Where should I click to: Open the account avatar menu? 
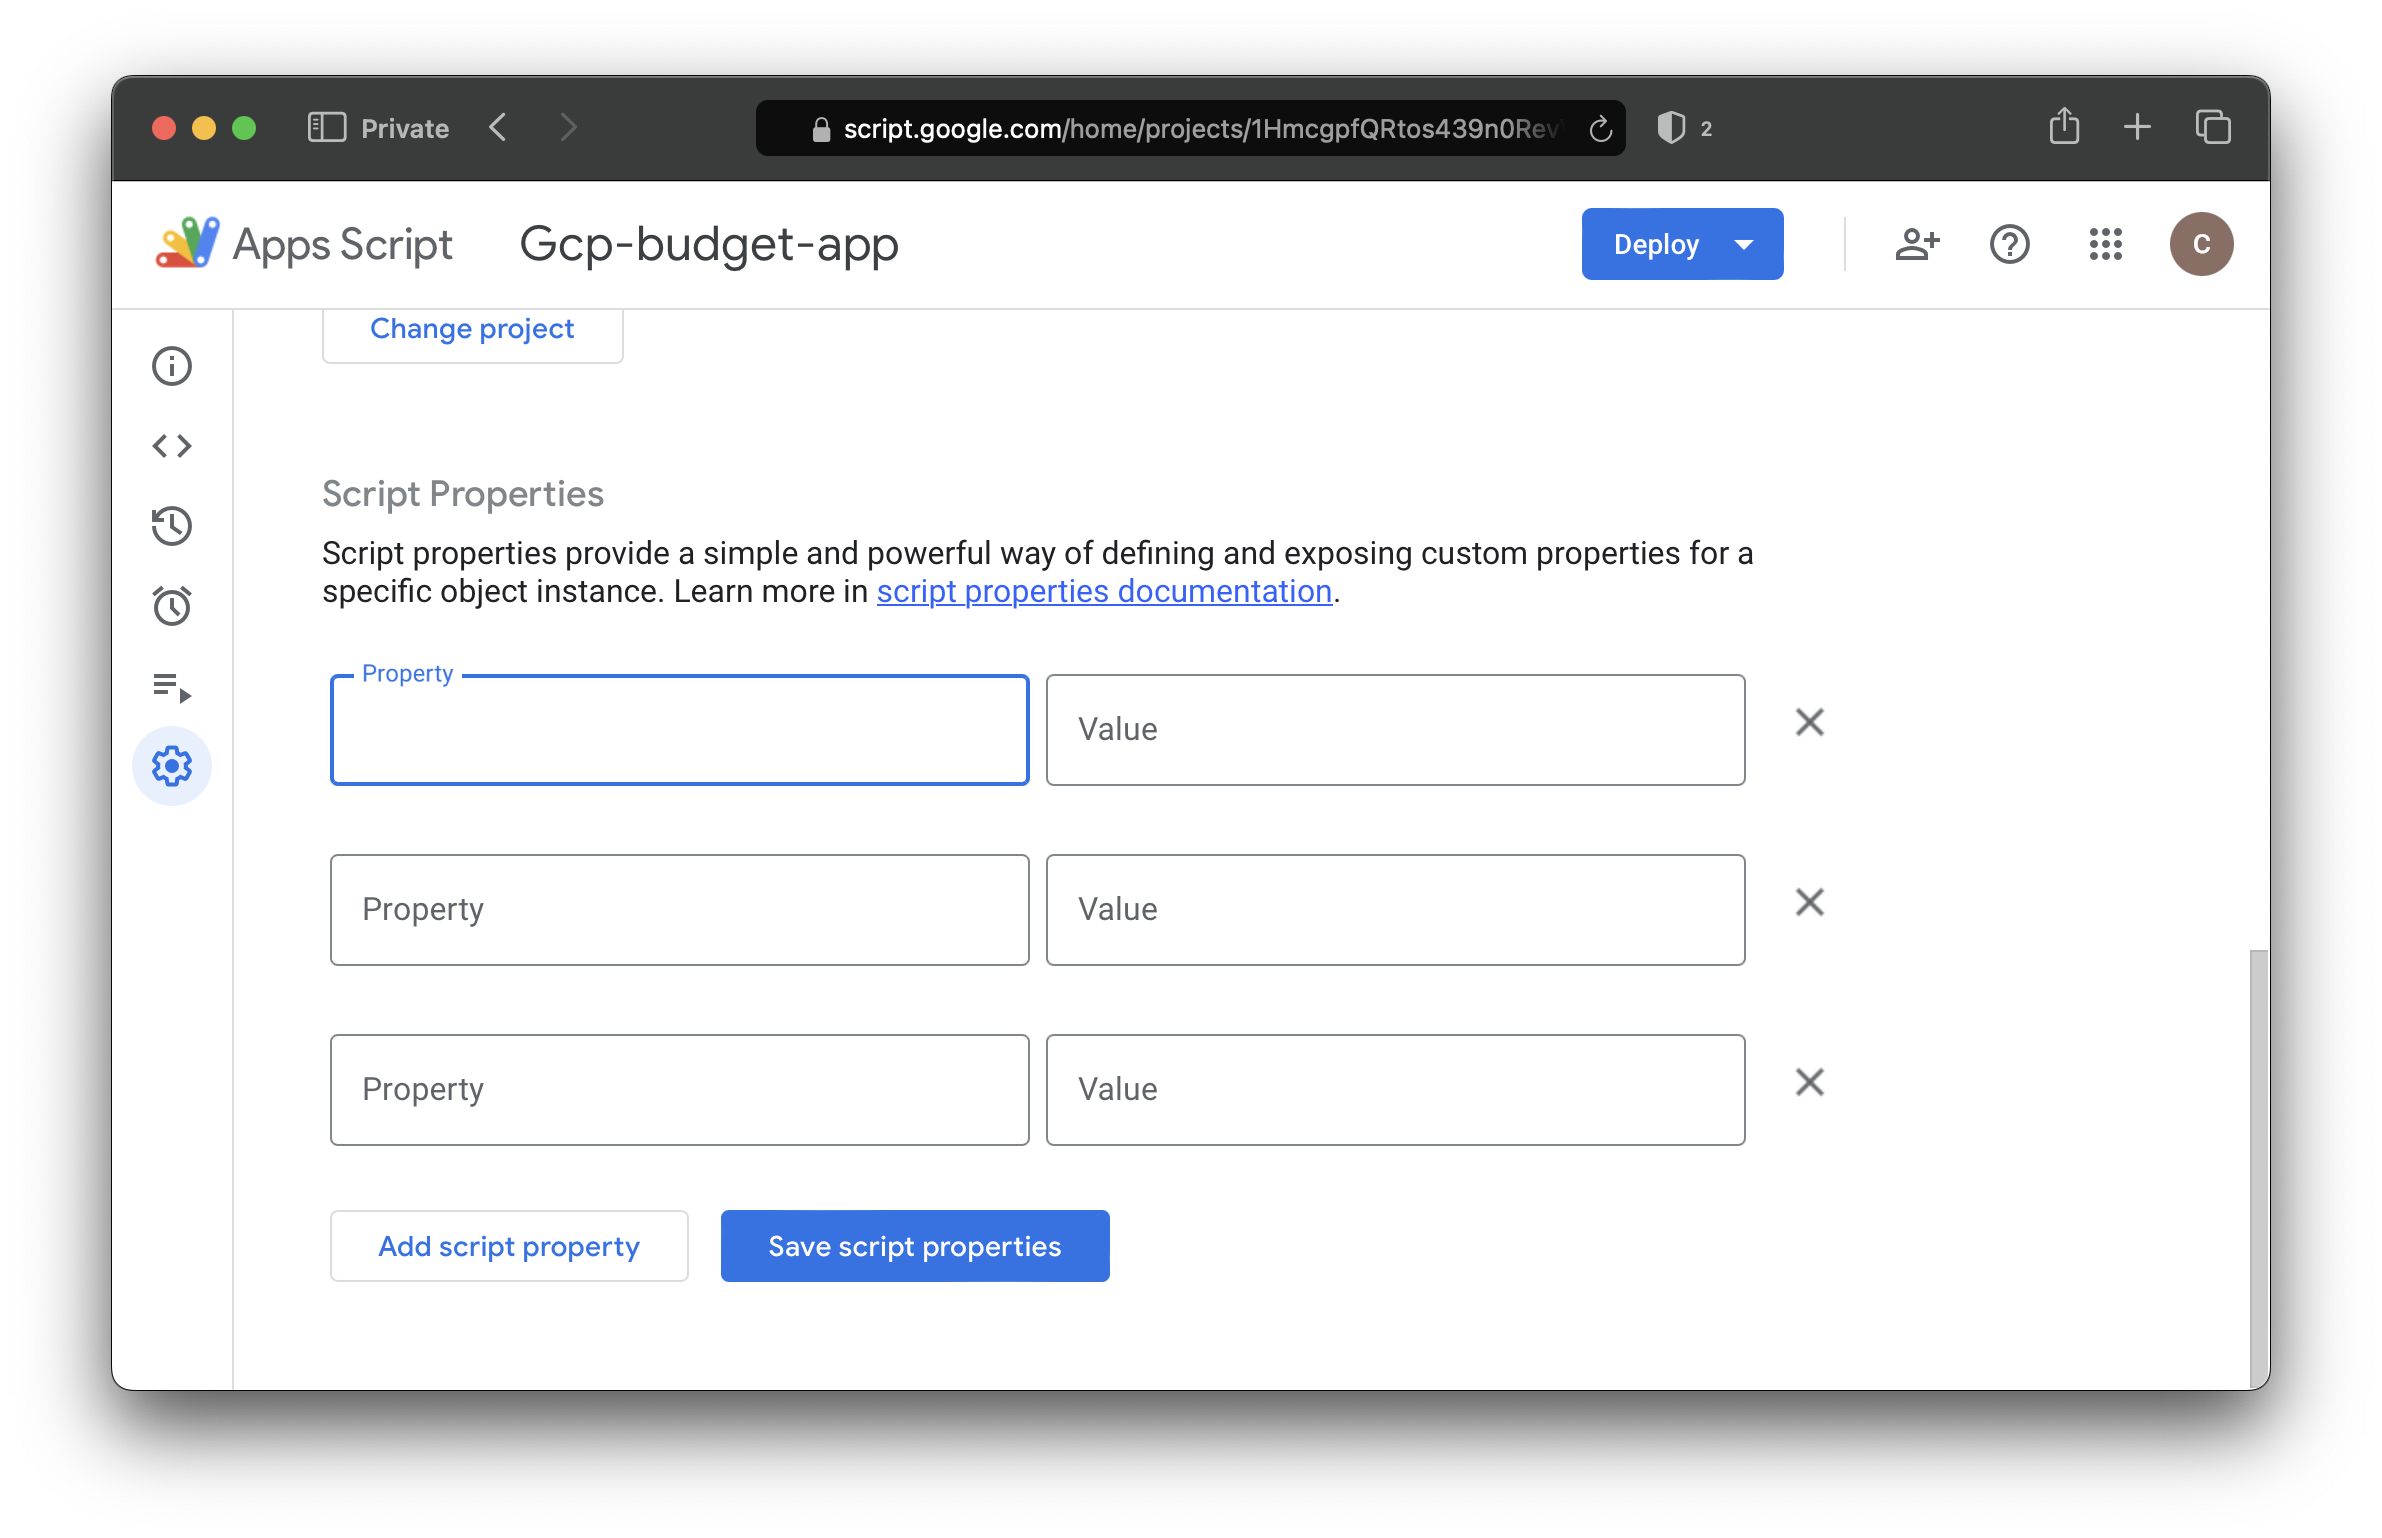point(2201,244)
